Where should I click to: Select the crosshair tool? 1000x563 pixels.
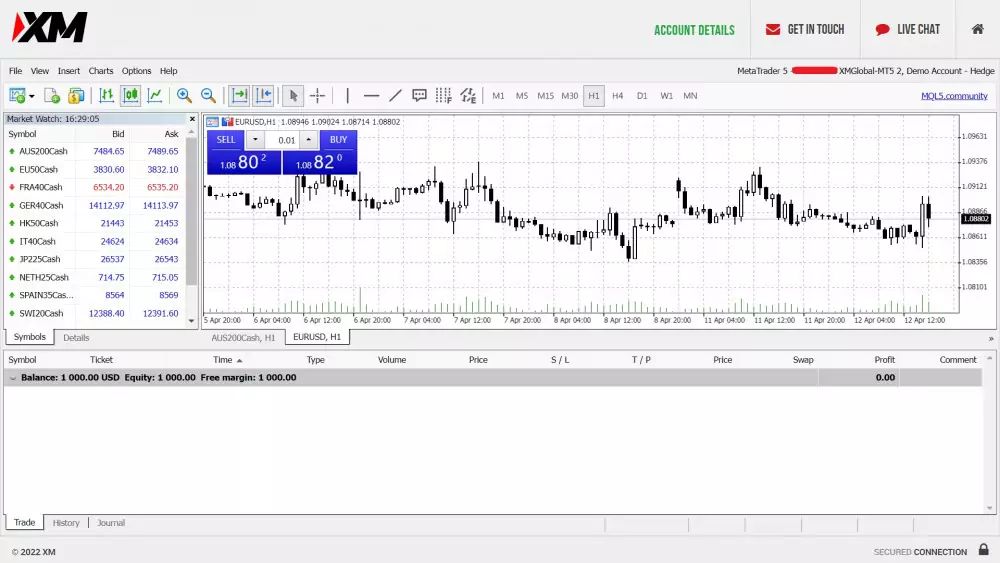point(317,96)
